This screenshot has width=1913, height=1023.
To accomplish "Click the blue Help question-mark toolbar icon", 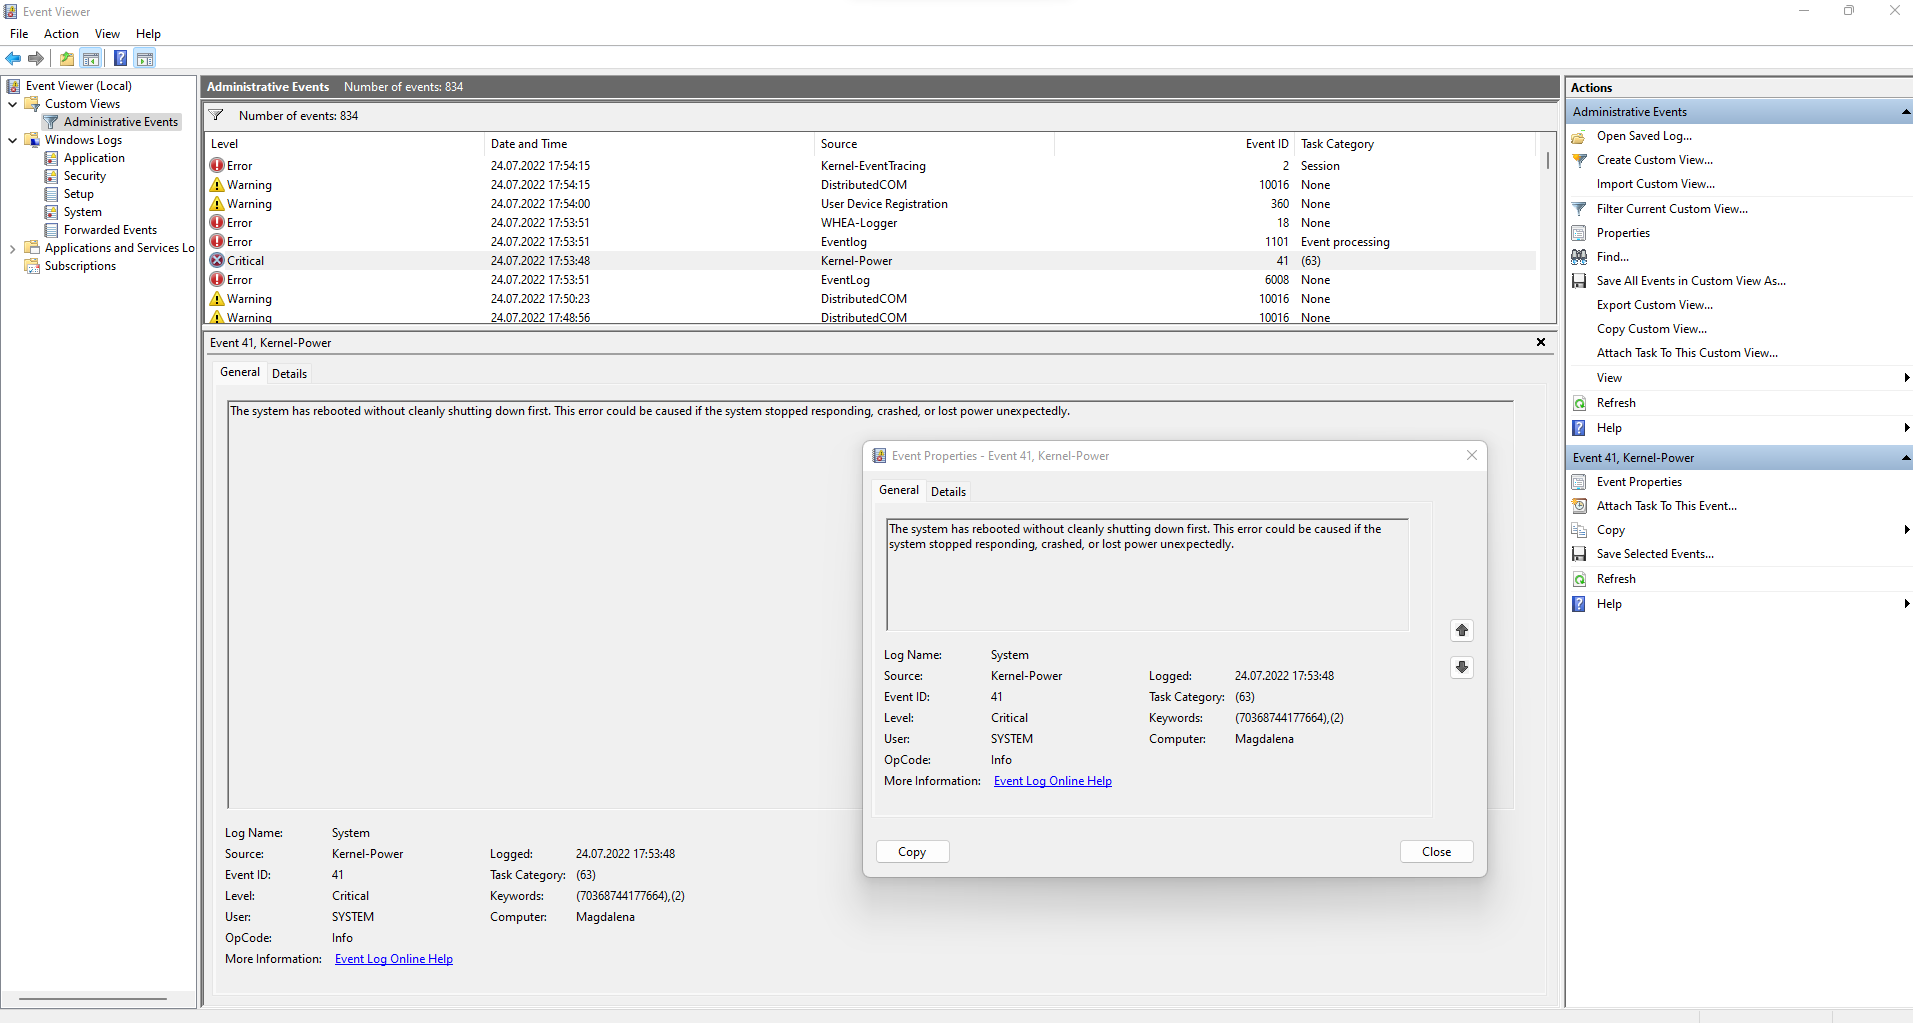I will click(120, 58).
